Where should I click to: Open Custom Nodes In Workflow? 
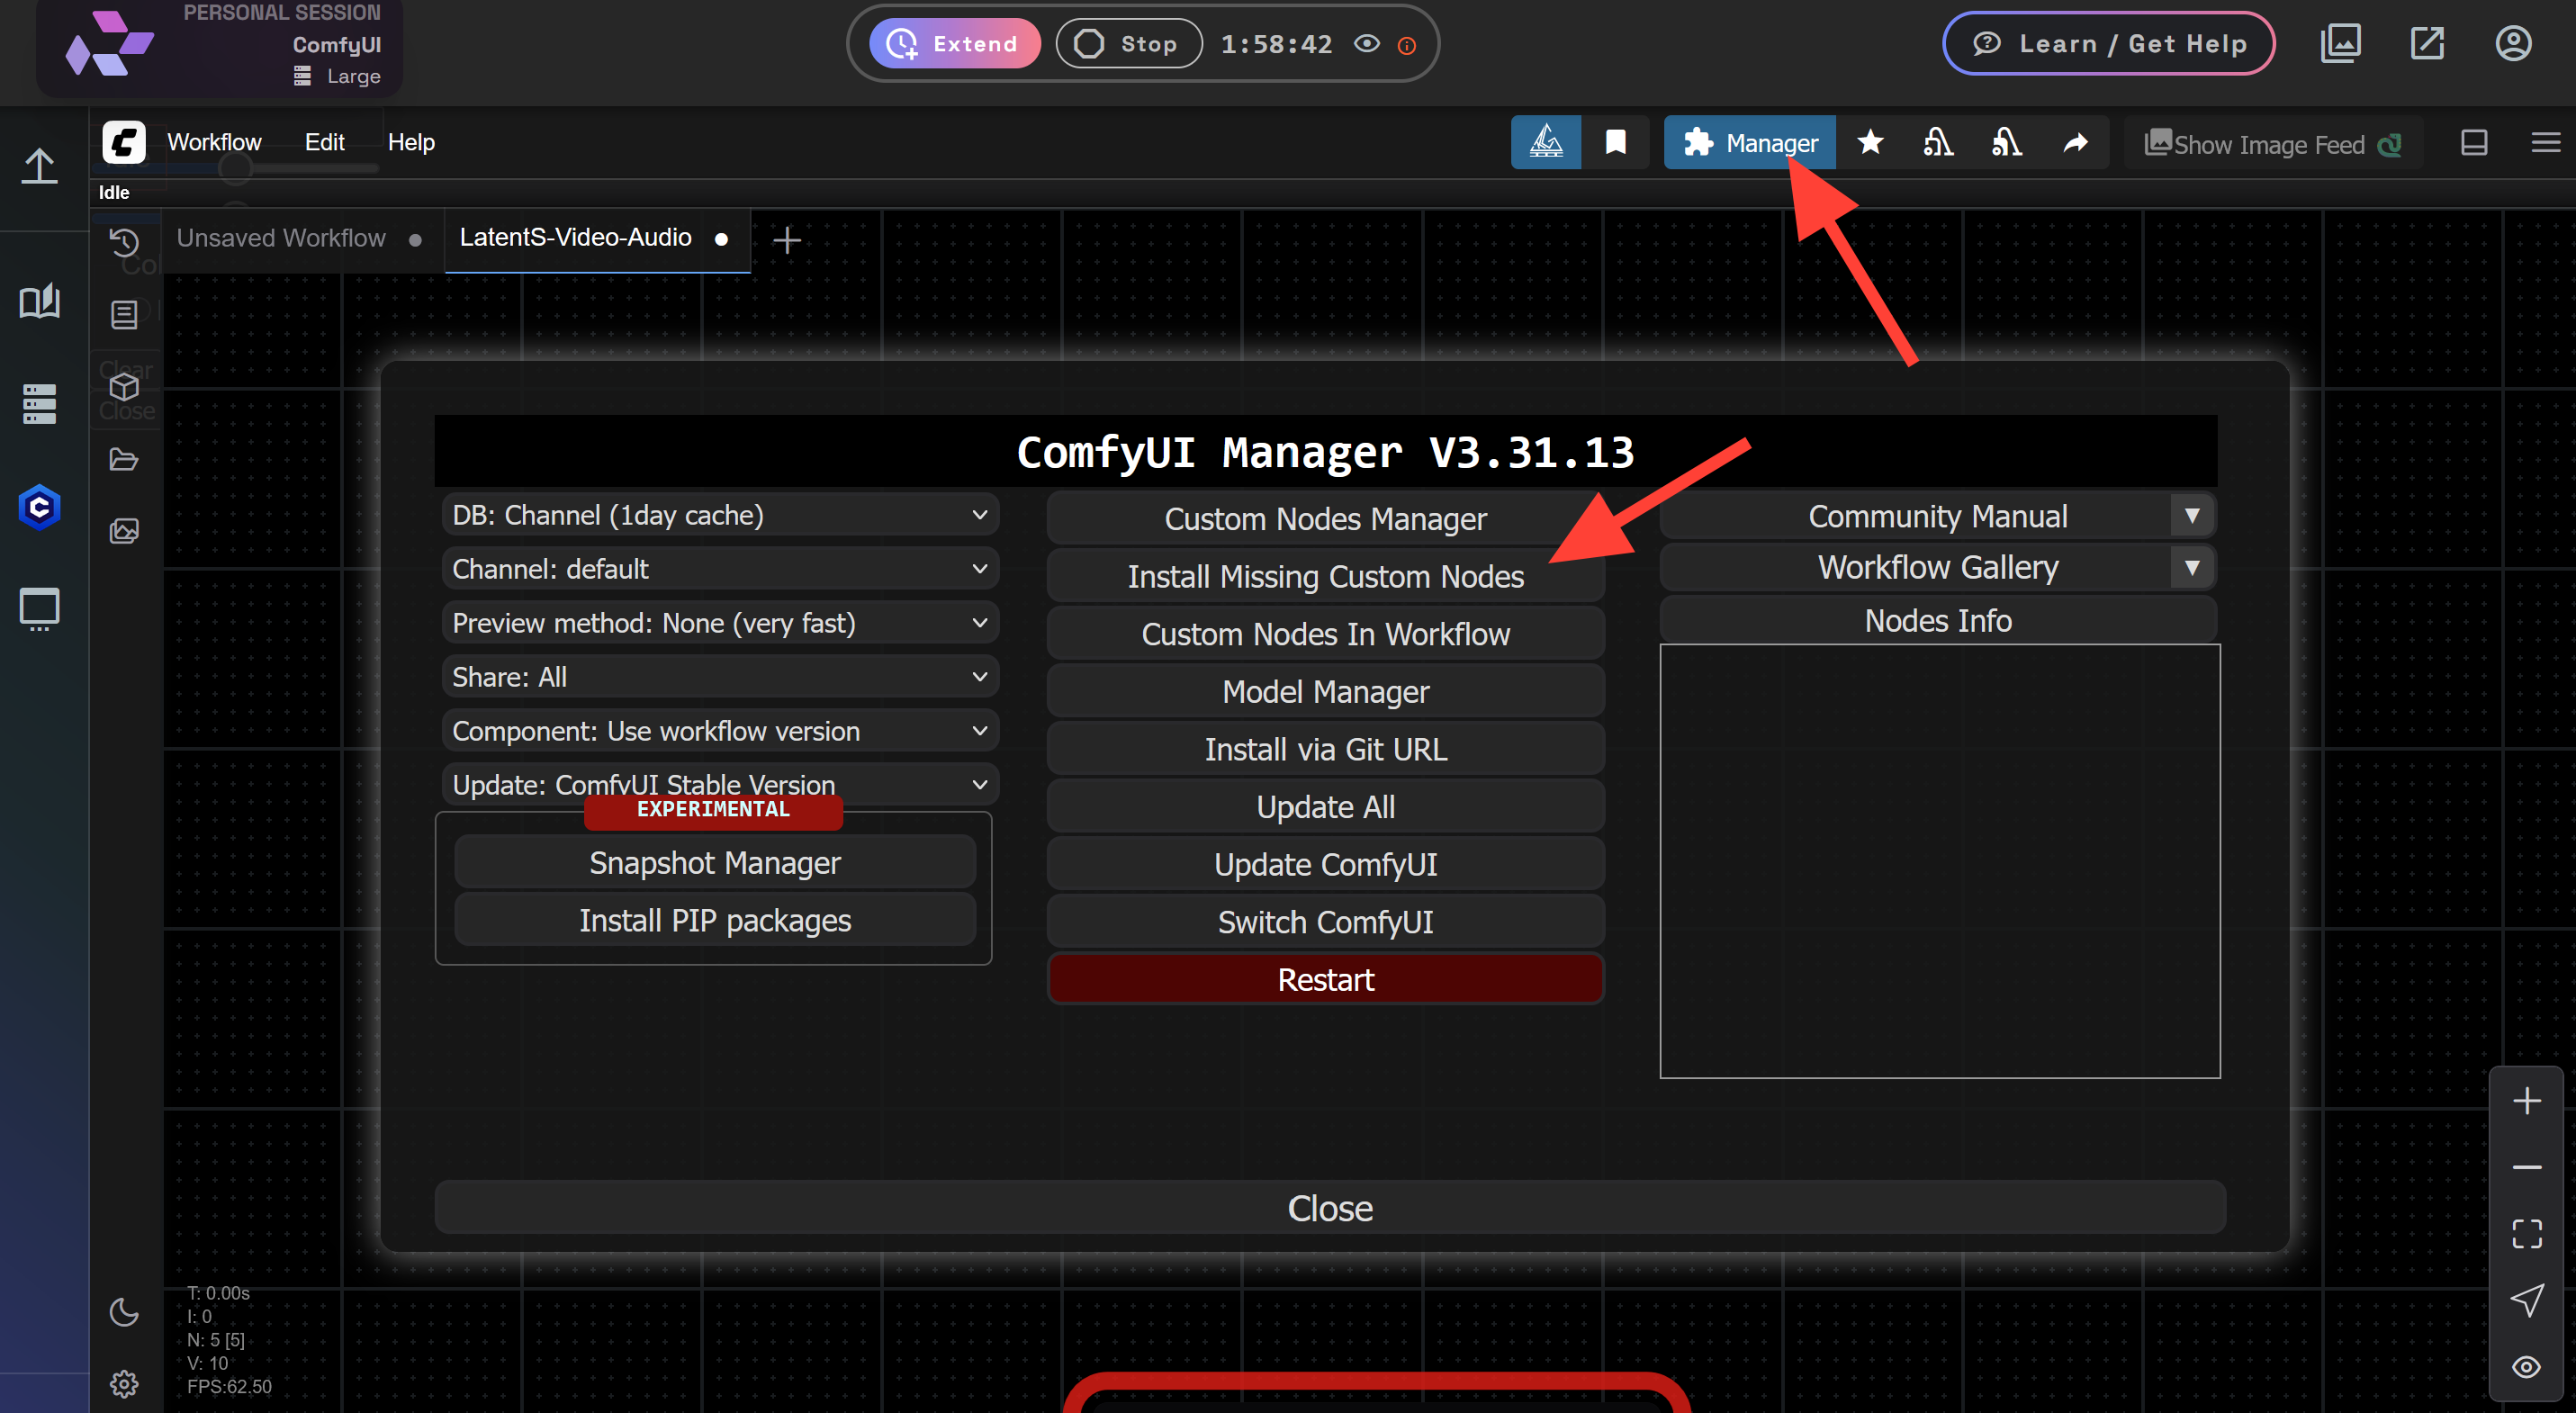coord(1325,634)
